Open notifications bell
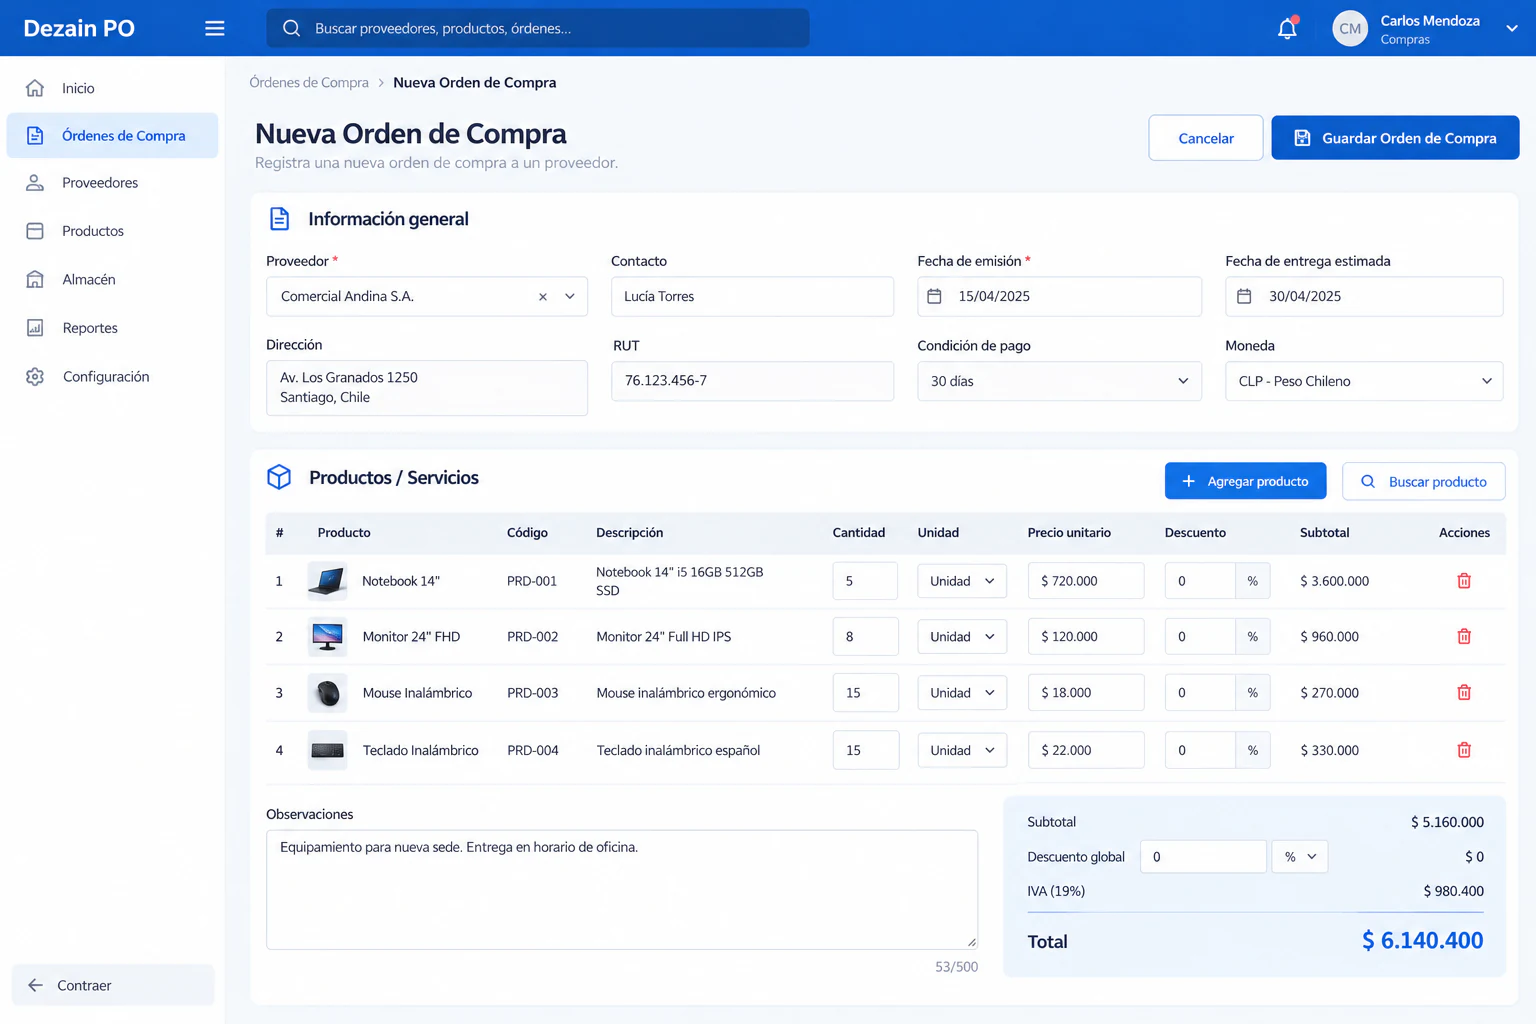Screen dimensions: 1536x1024 click(1287, 28)
